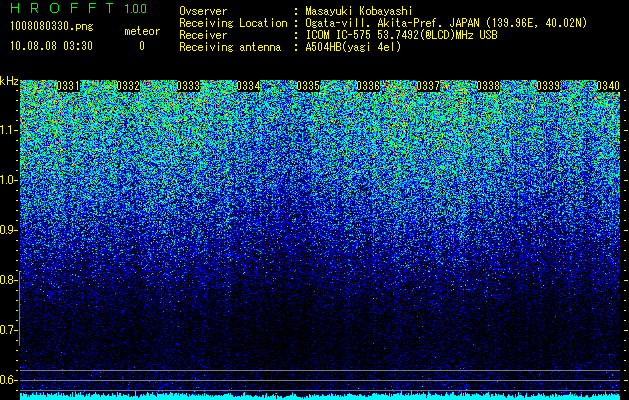Click the 0.8 kHz axis label
This screenshot has width=629, height=400.
point(8,280)
